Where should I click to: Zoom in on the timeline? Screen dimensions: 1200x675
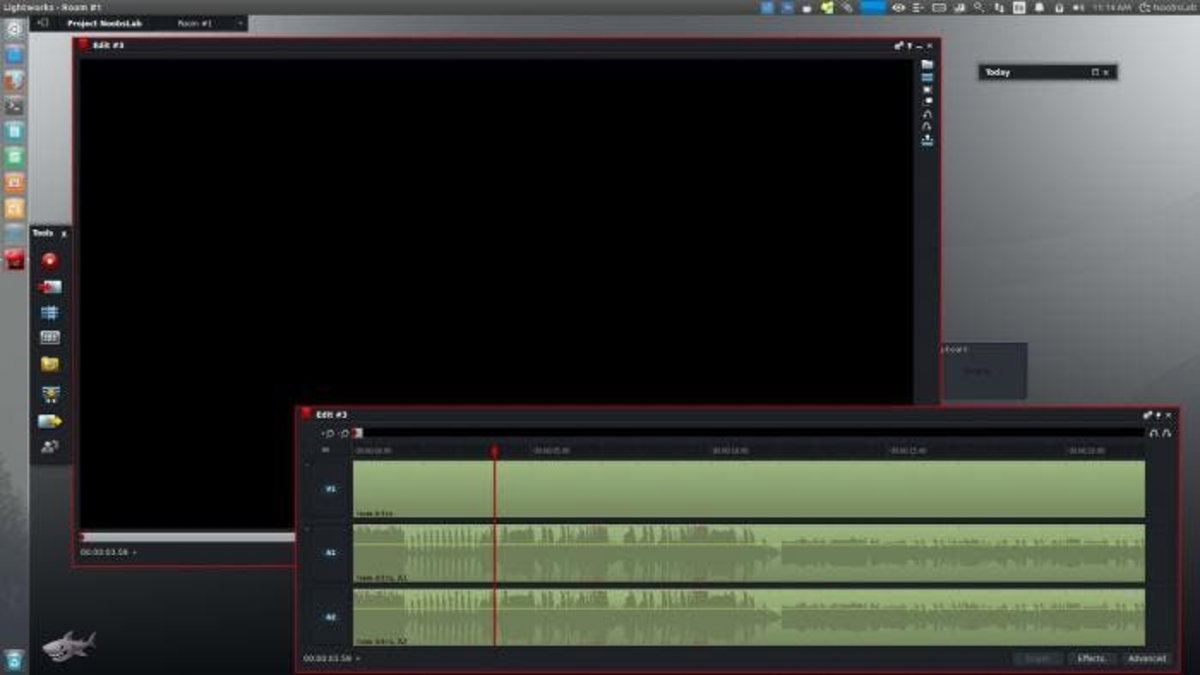click(x=327, y=433)
